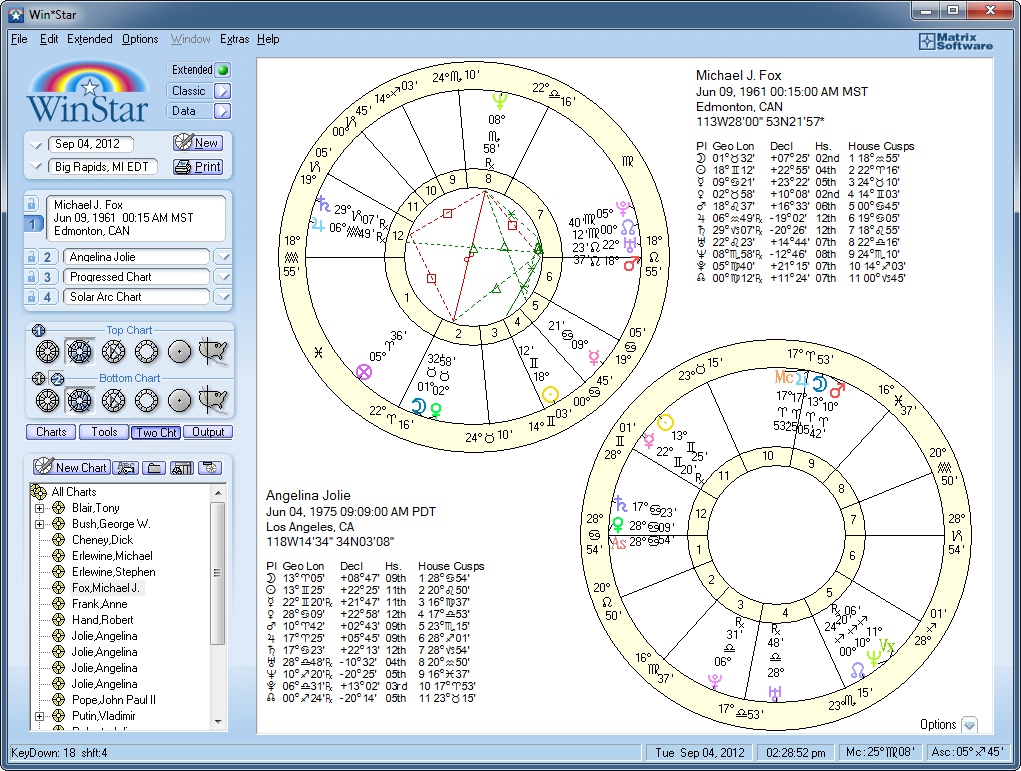Toggle the lock on chart slot 3

tap(31, 277)
